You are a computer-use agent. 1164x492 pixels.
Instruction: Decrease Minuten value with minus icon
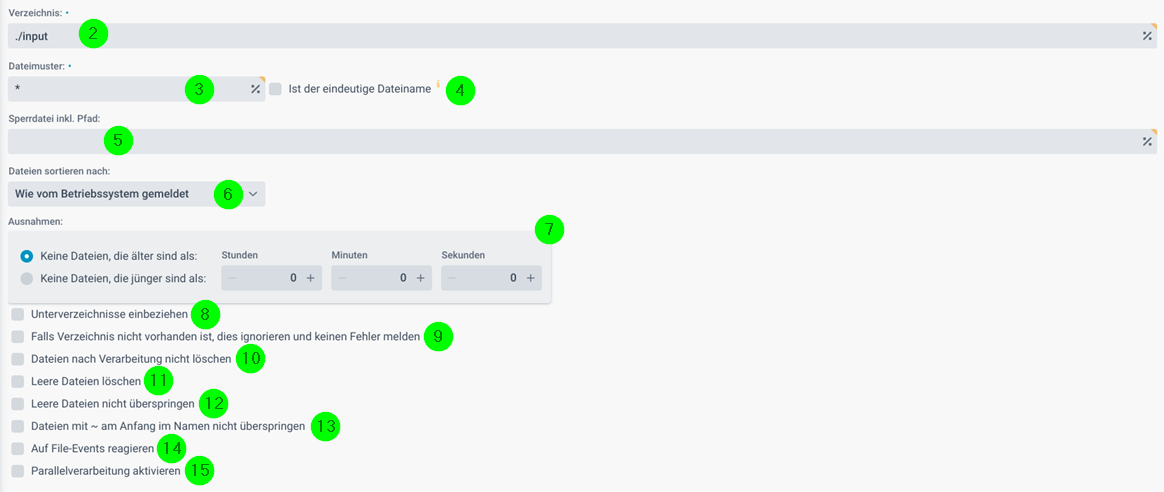pos(342,278)
